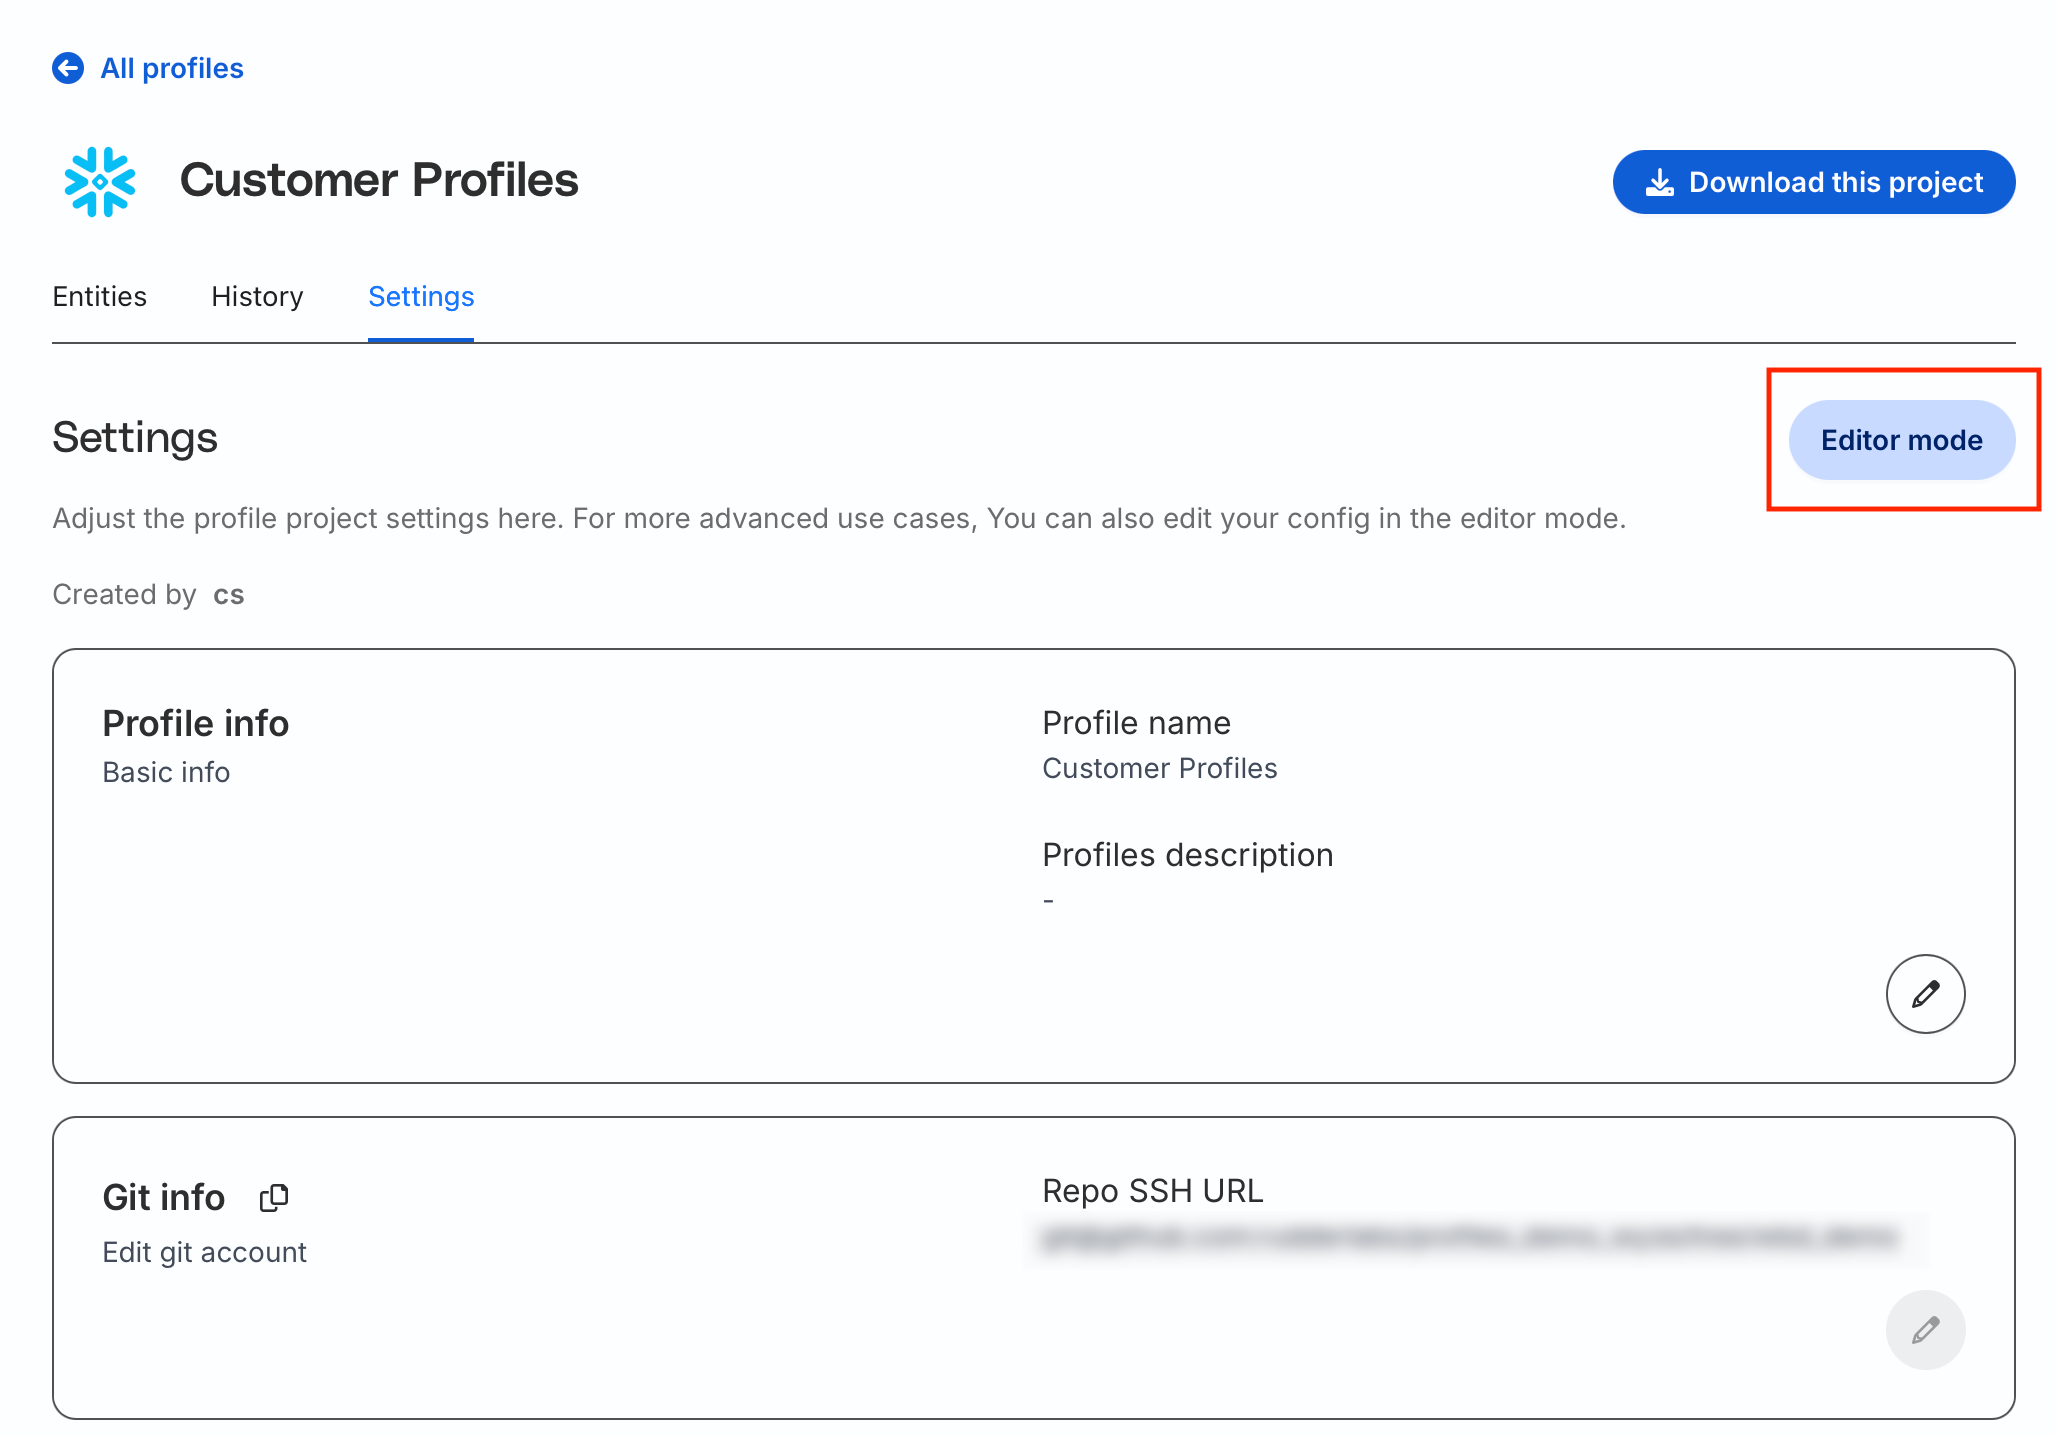Image resolution: width=2056 pixels, height=1436 pixels.
Task: Click the Profile info card heading
Action: [x=196, y=723]
